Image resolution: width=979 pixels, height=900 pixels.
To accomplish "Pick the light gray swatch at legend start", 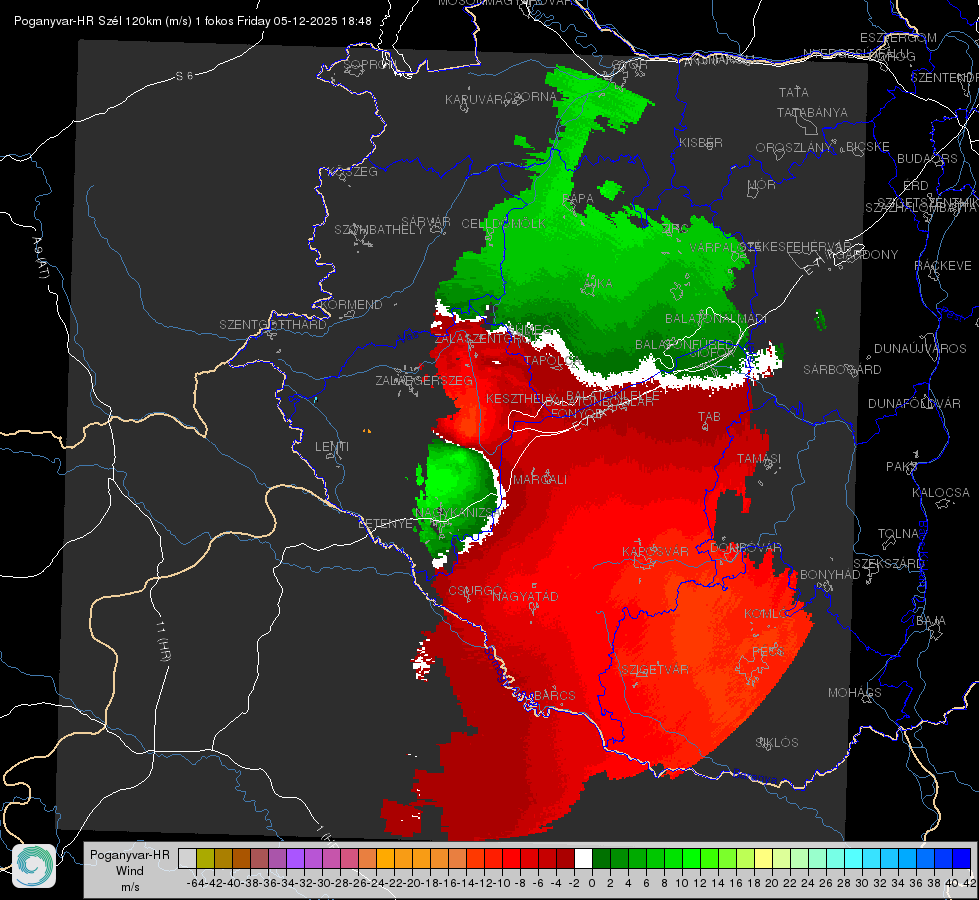I will tap(187, 858).
